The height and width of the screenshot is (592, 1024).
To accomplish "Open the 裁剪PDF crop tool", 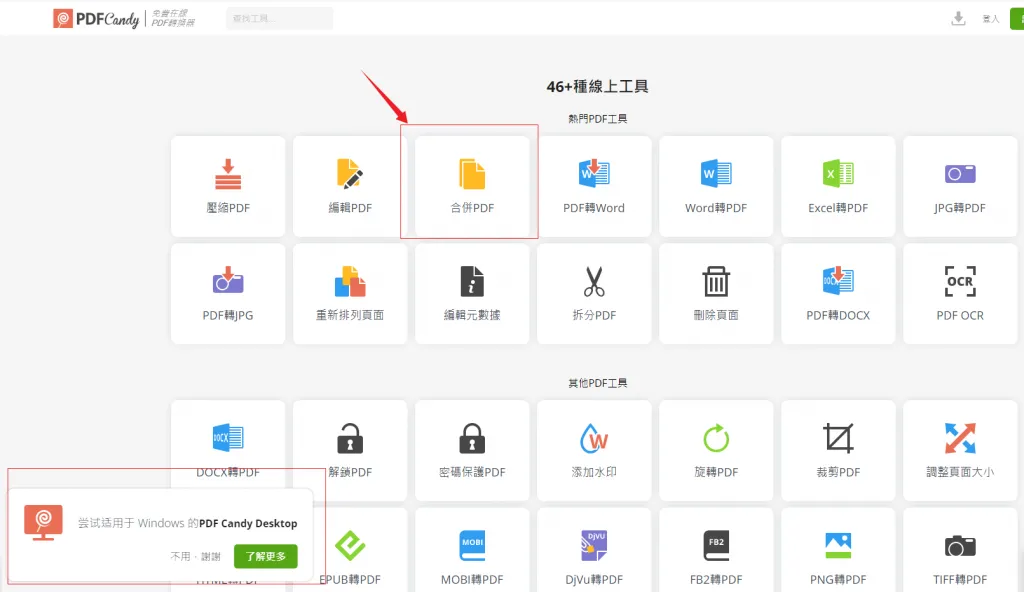I will [838, 451].
